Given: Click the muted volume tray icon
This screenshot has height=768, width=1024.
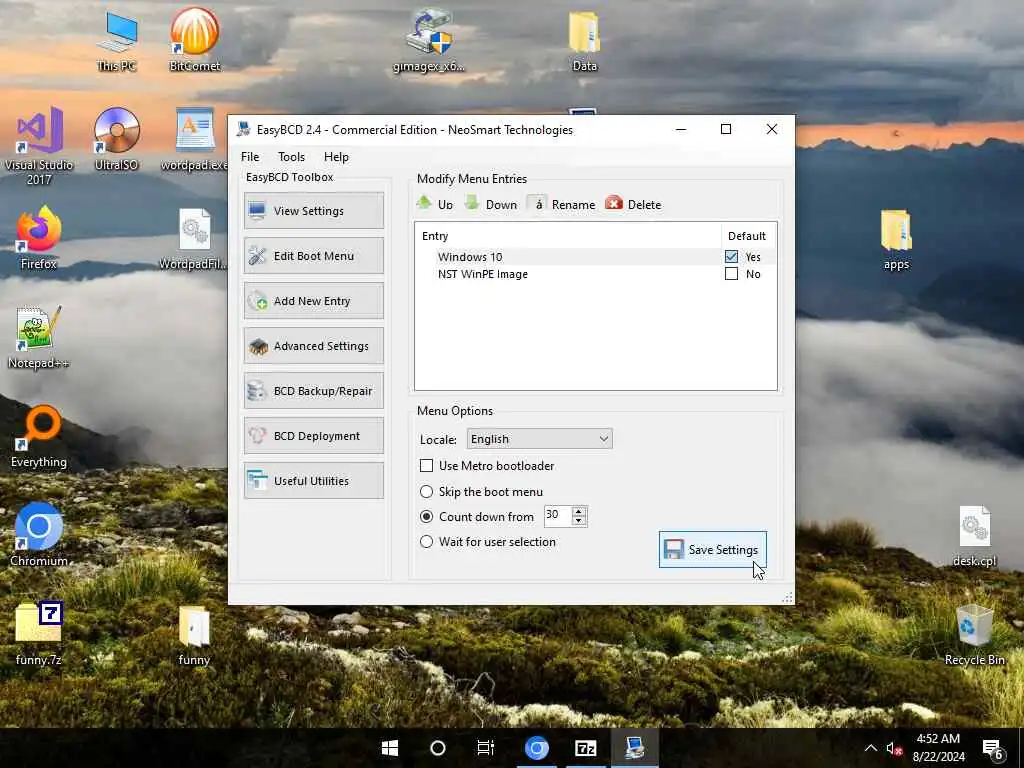Looking at the screenshot, I should click(x=893, y=748).
